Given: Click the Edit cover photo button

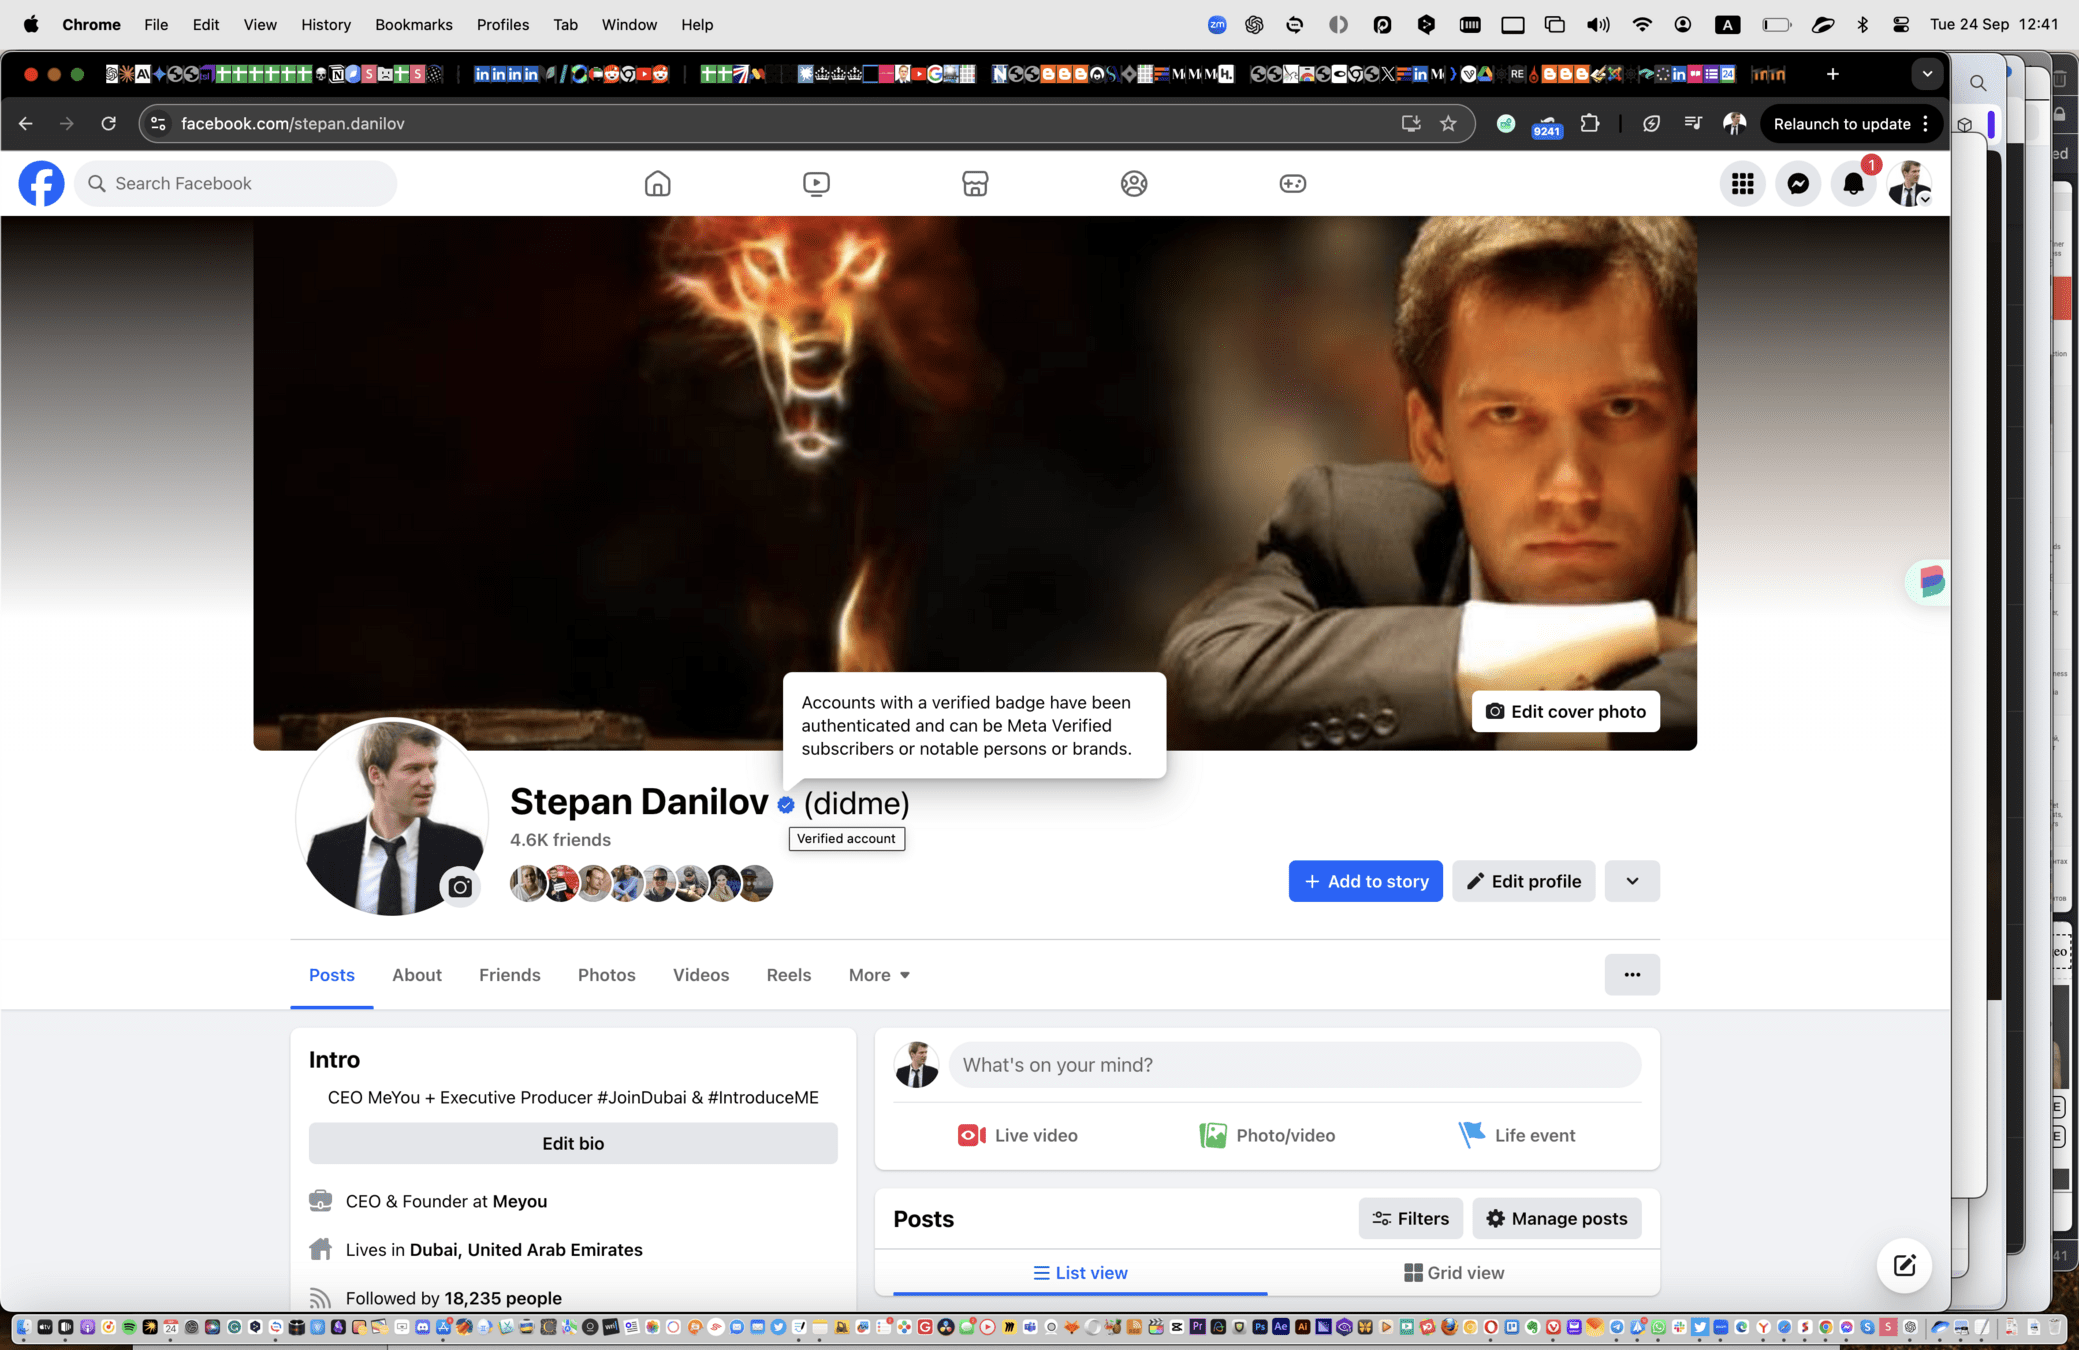Looking at the screenshot, I should click(1565, 711).
